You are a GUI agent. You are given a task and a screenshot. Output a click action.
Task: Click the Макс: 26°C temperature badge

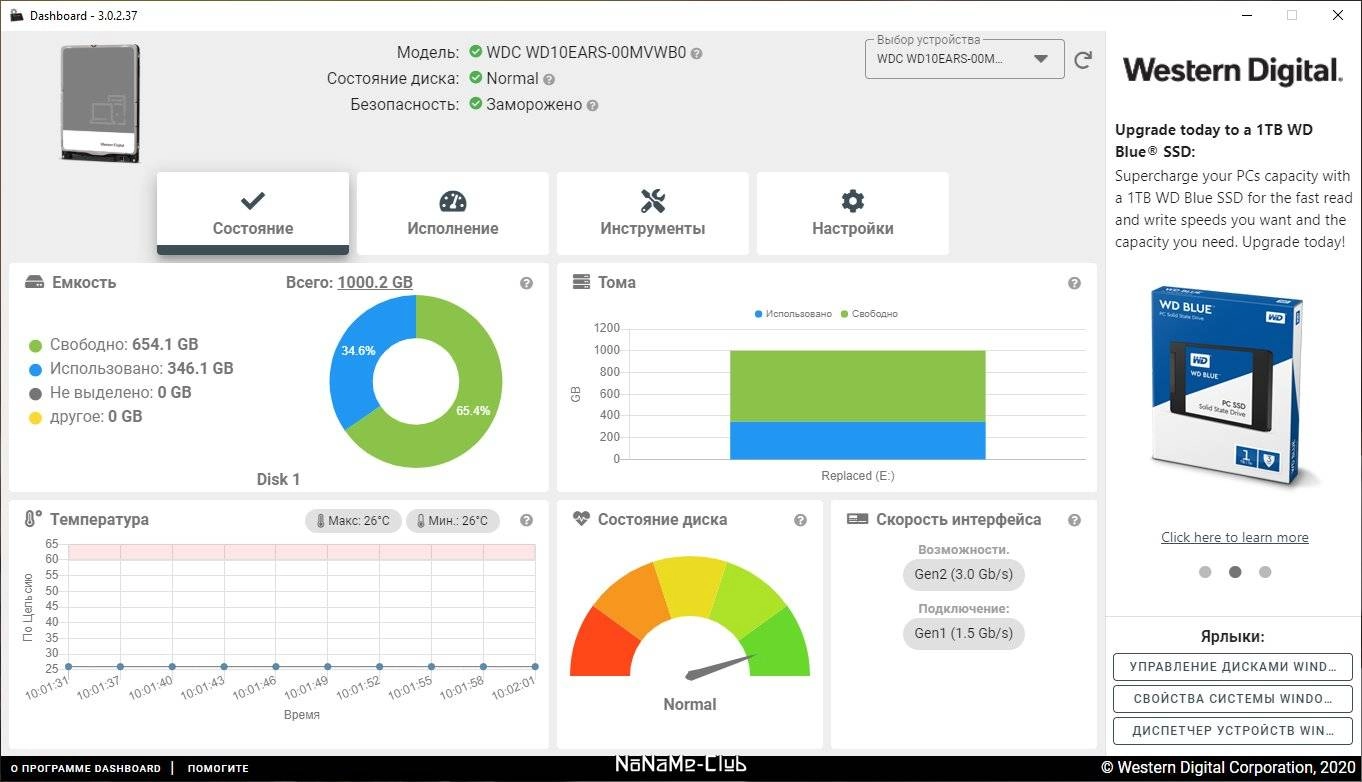pyautogui.click(x=354, y=521)
